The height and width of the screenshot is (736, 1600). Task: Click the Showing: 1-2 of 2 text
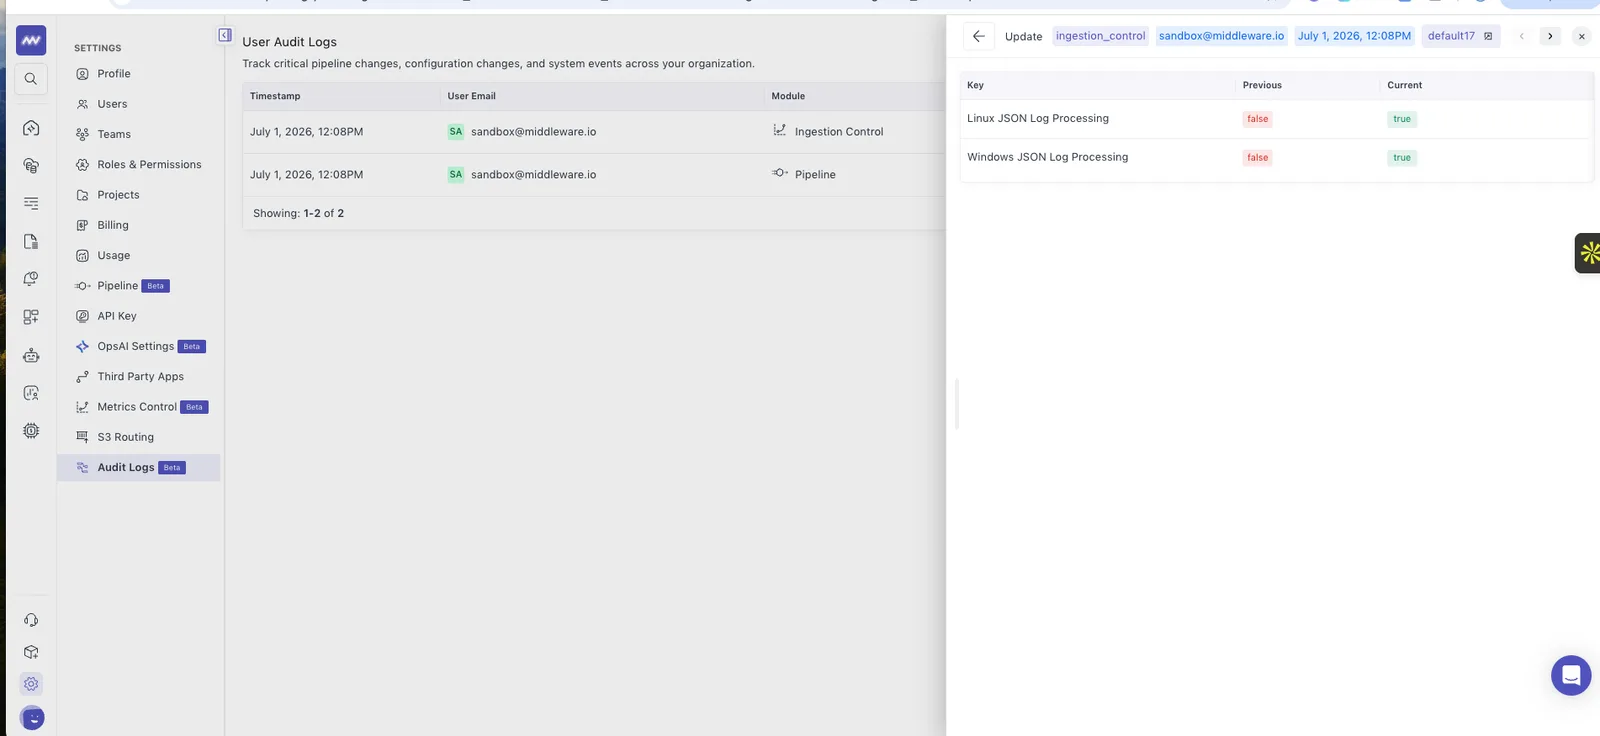(x=298, y=214)
